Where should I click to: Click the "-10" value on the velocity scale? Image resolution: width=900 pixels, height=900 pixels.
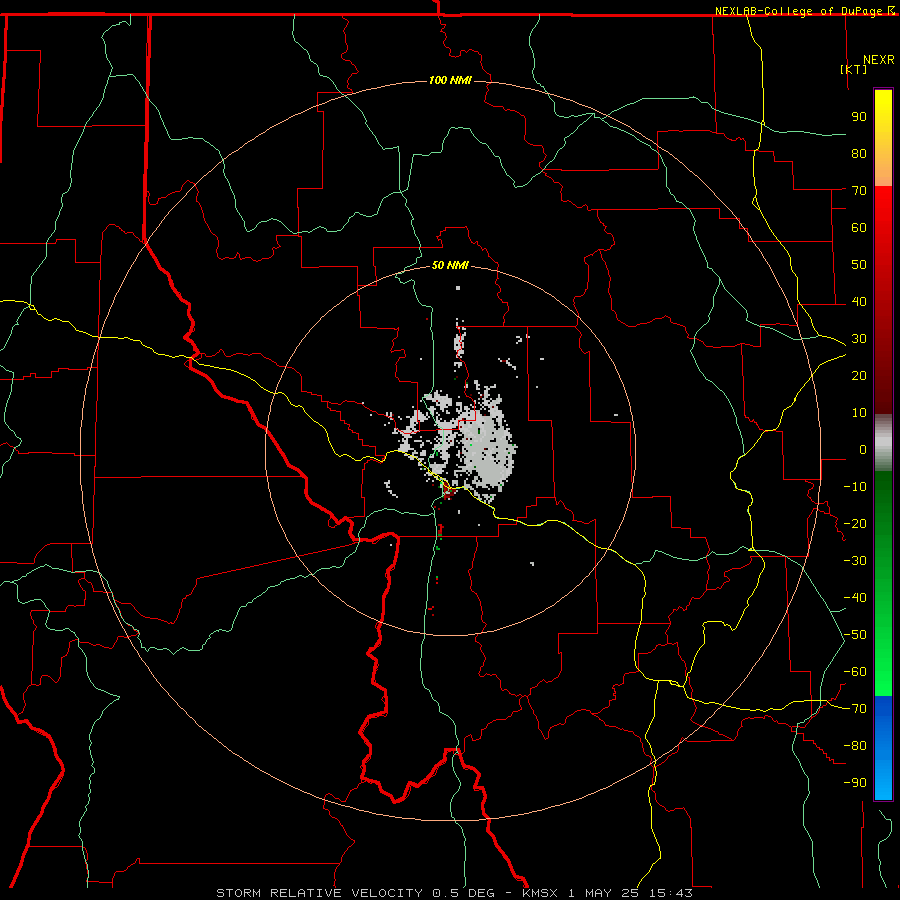[x=855, y=487]
